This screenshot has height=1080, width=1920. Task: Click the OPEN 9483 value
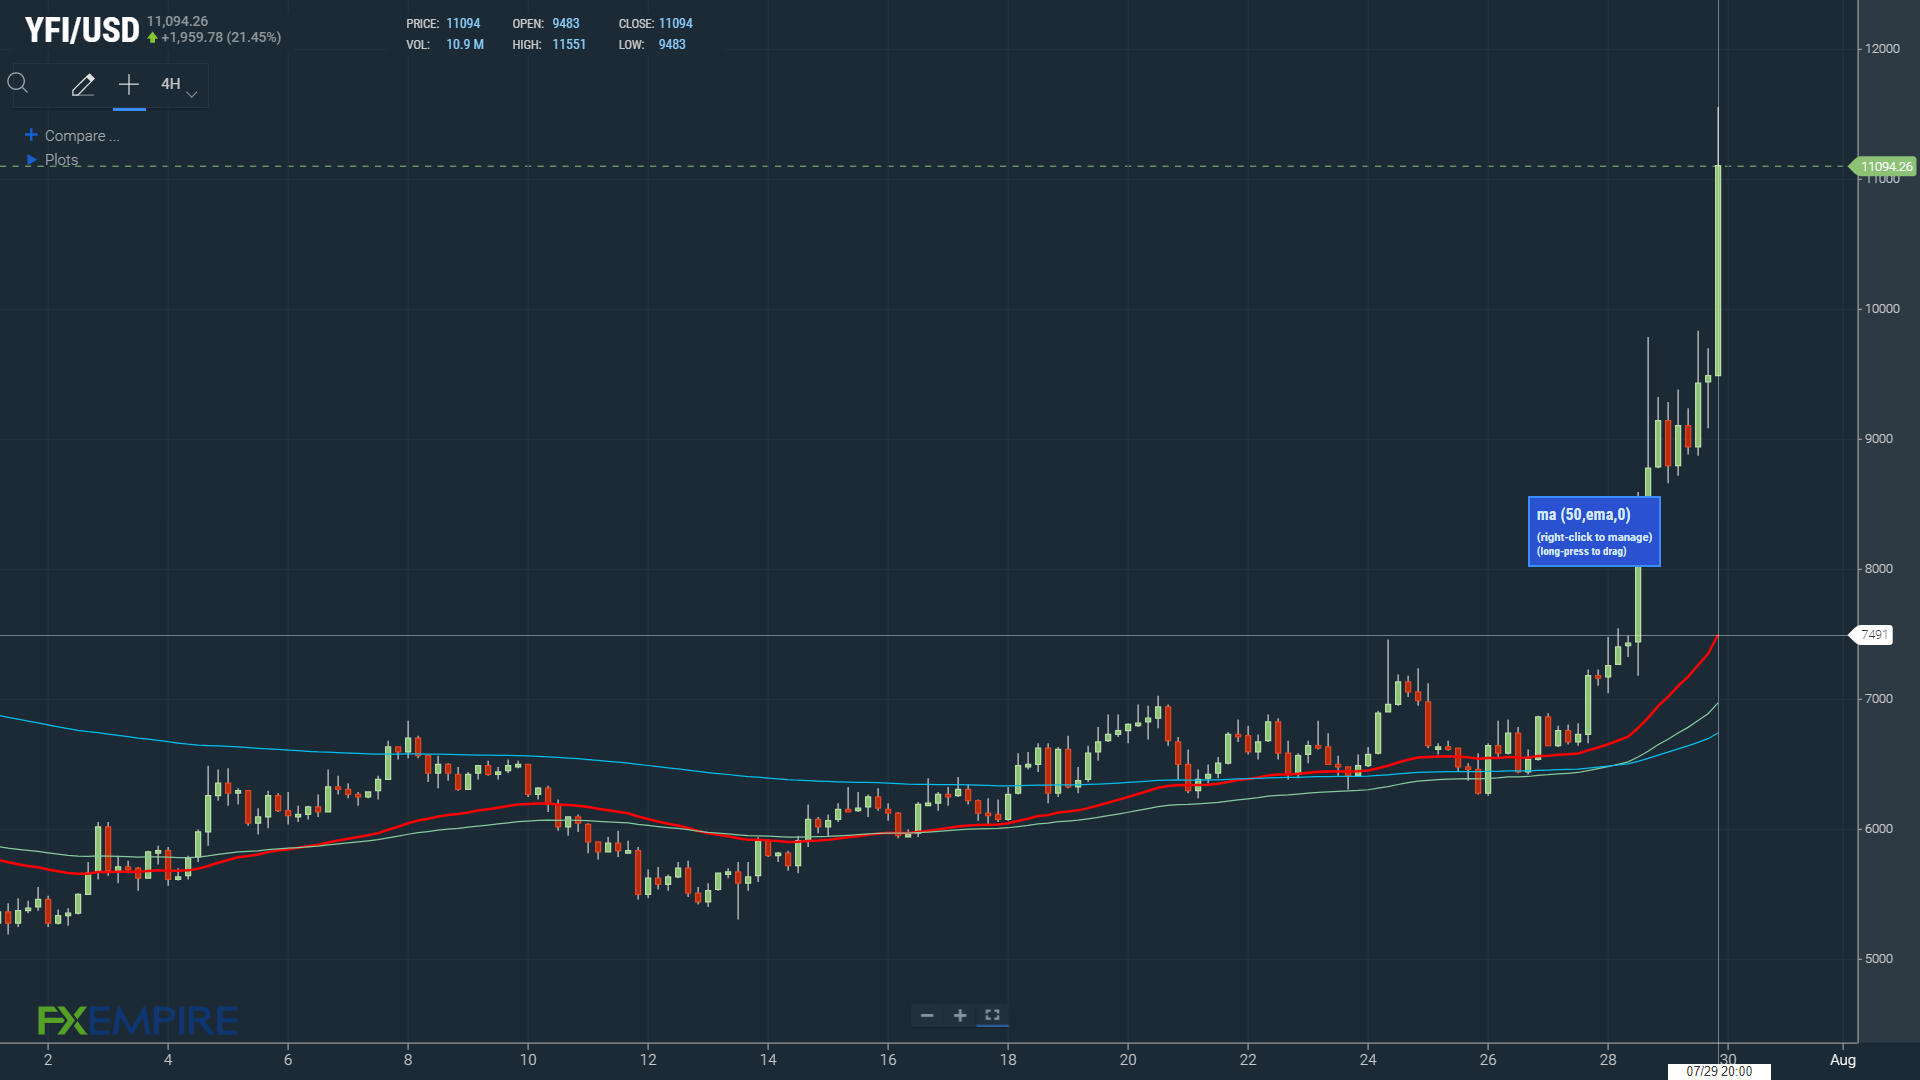tap(566, 23)
